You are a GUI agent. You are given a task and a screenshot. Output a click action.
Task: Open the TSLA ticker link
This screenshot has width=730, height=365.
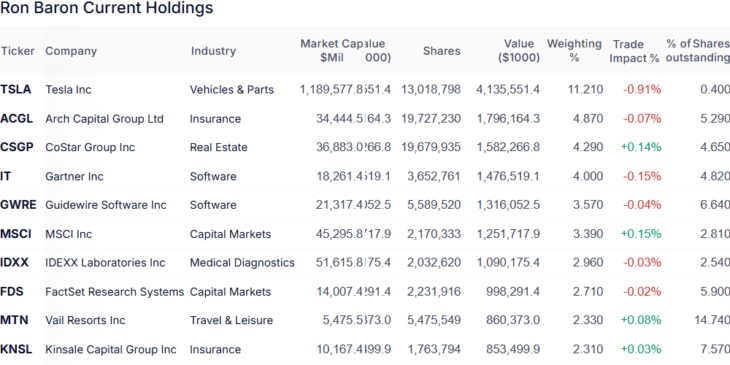pos(16,89)
